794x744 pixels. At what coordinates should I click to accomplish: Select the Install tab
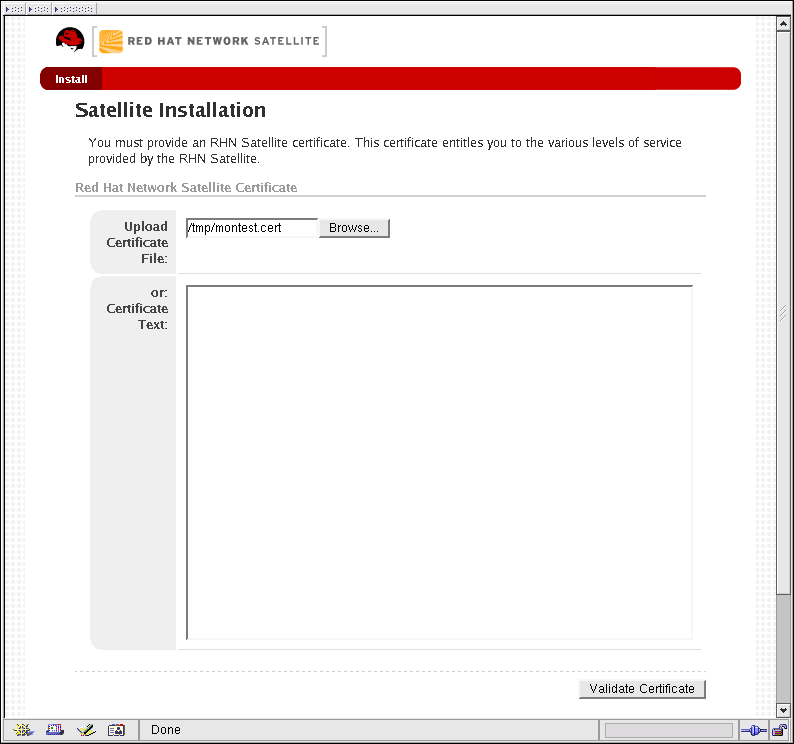[71, 79]
